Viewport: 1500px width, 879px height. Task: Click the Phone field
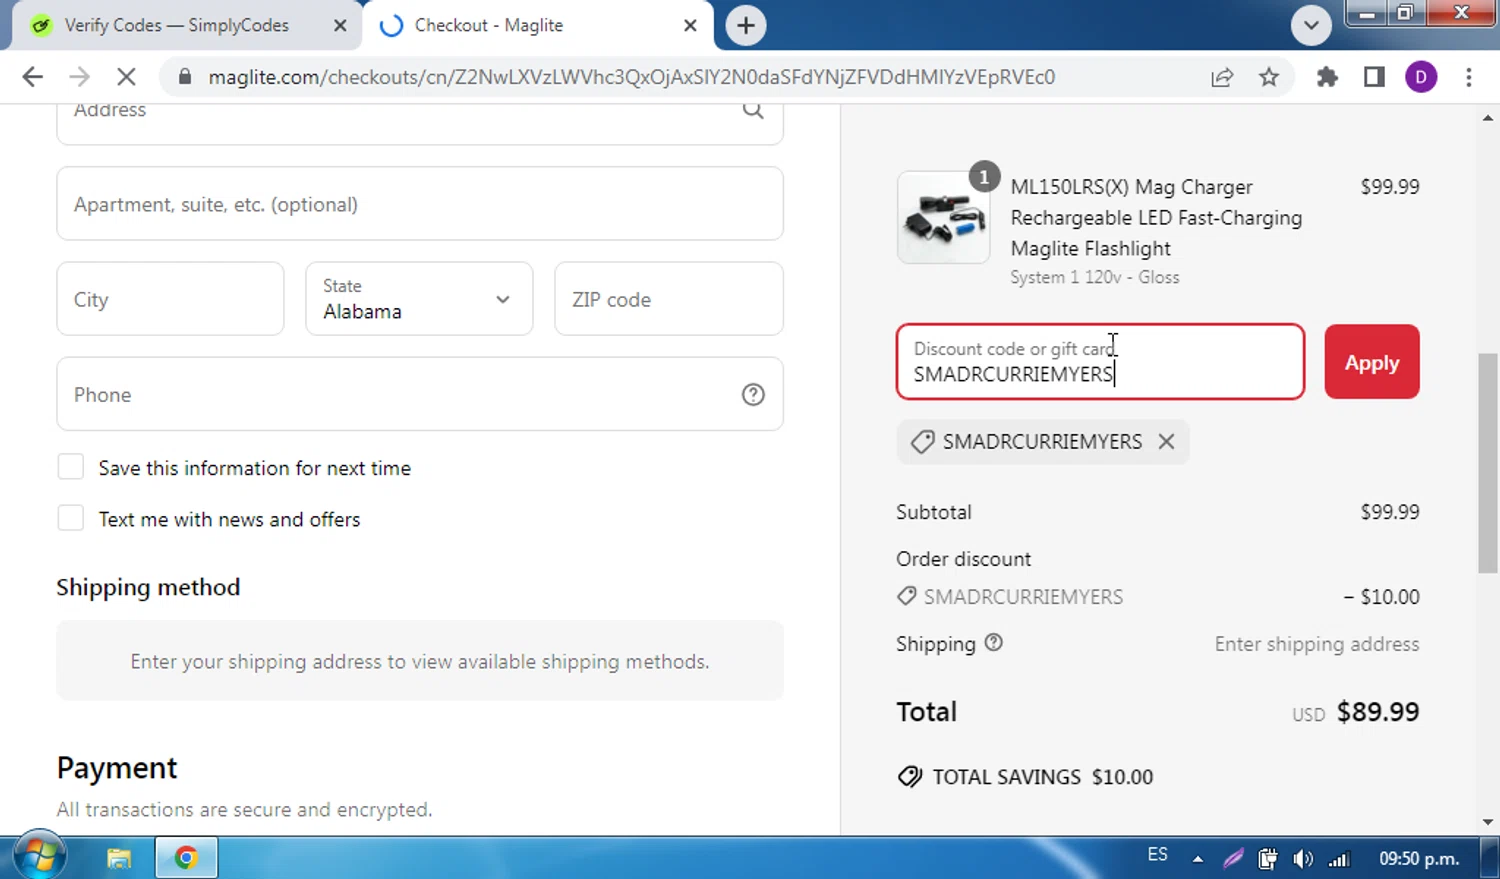point(420,394)
